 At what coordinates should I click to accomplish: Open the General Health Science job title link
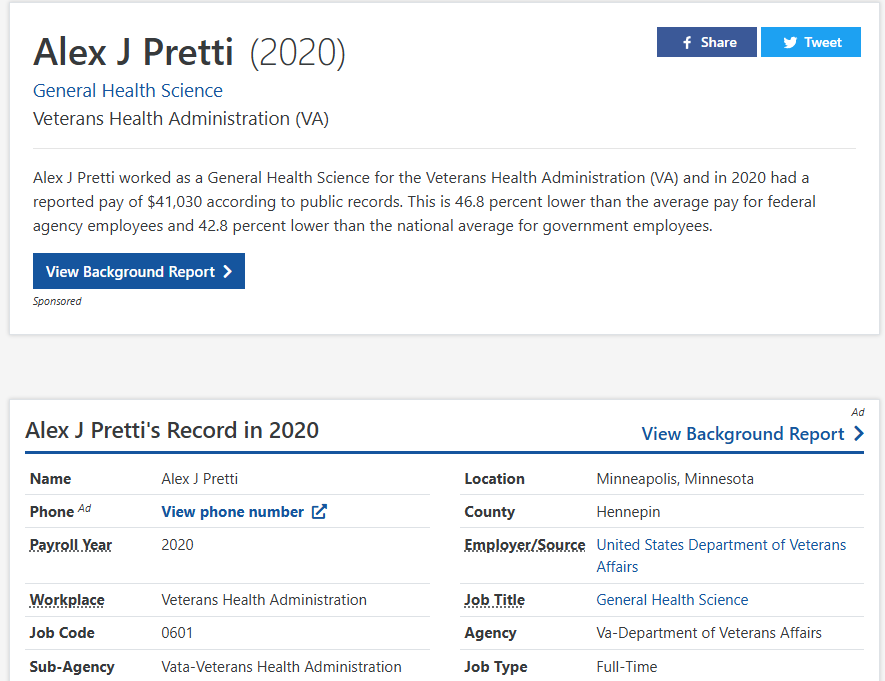[672, 600]
